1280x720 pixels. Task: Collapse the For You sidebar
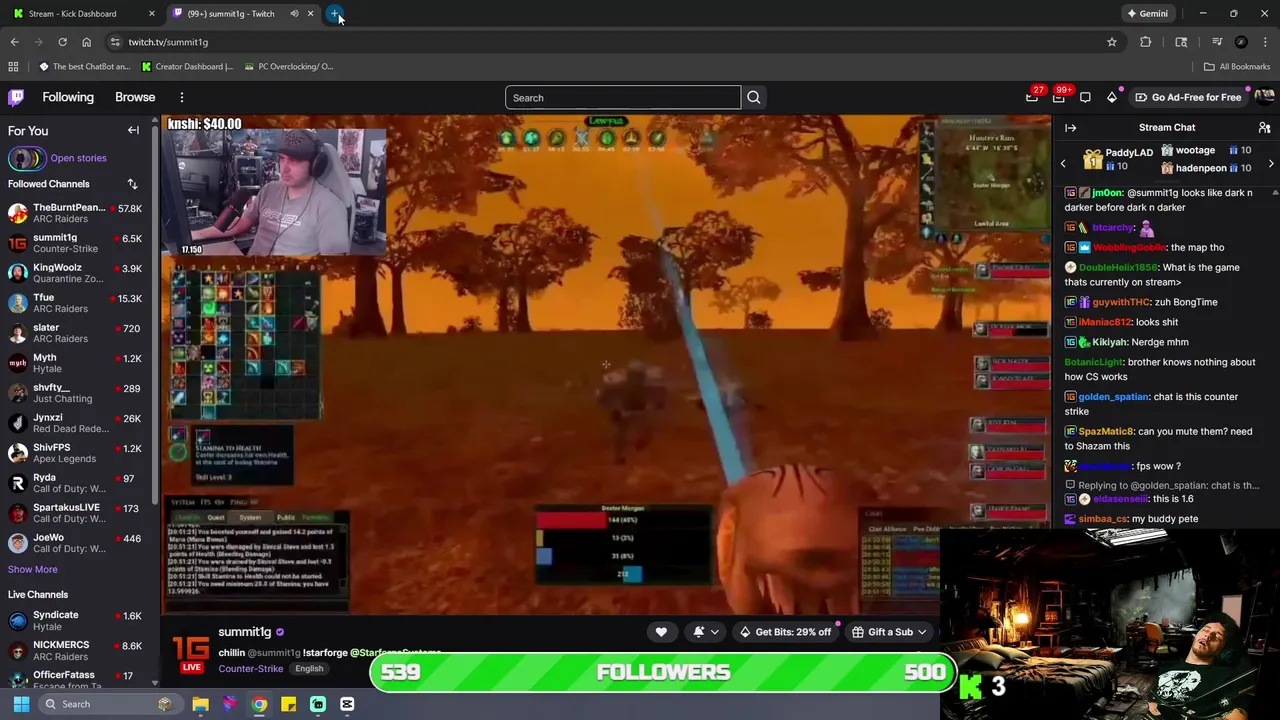point(133,130)
